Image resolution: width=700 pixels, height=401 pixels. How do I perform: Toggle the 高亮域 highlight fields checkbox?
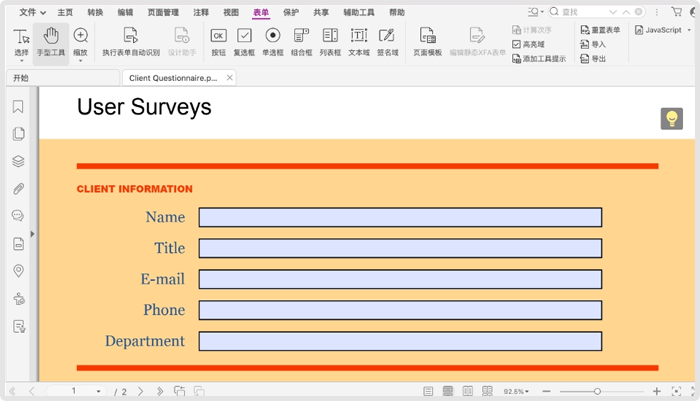pyautogui.click(x=516, y=45)
